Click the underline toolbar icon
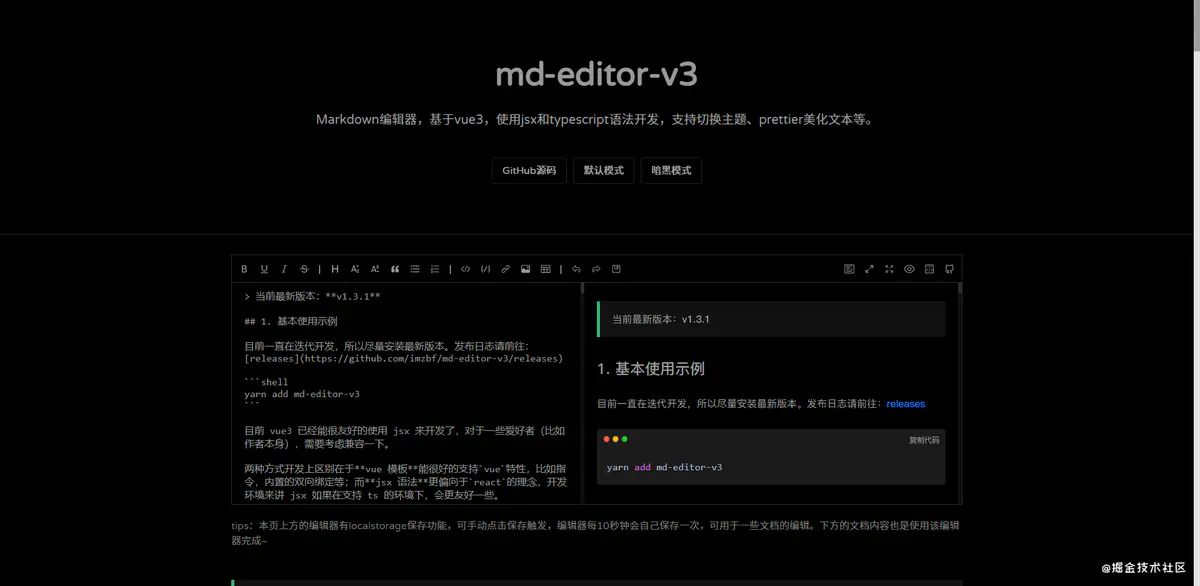Image resolution: width=1200 pixels, height=586 pixels. coord(264,269)
